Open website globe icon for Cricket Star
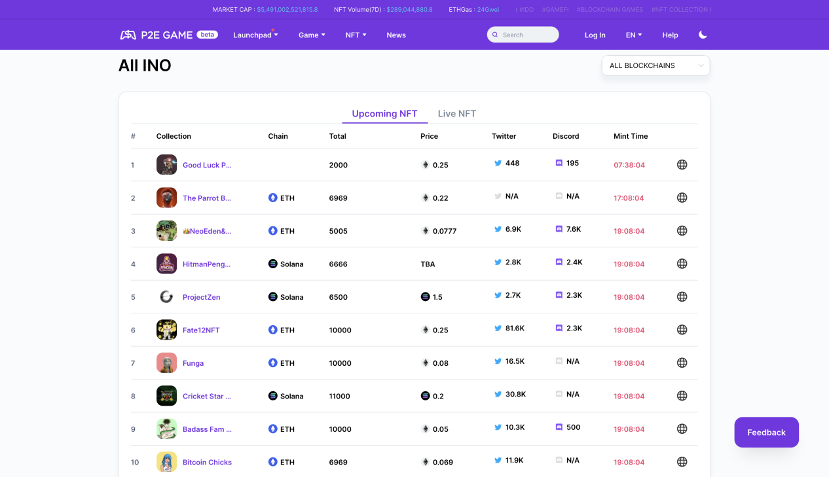This screenshot has height=478, width=830. click(682, 396)
